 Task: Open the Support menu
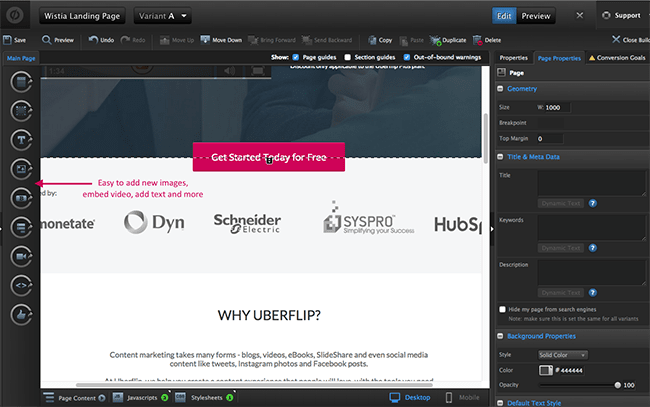click(621, 15)
